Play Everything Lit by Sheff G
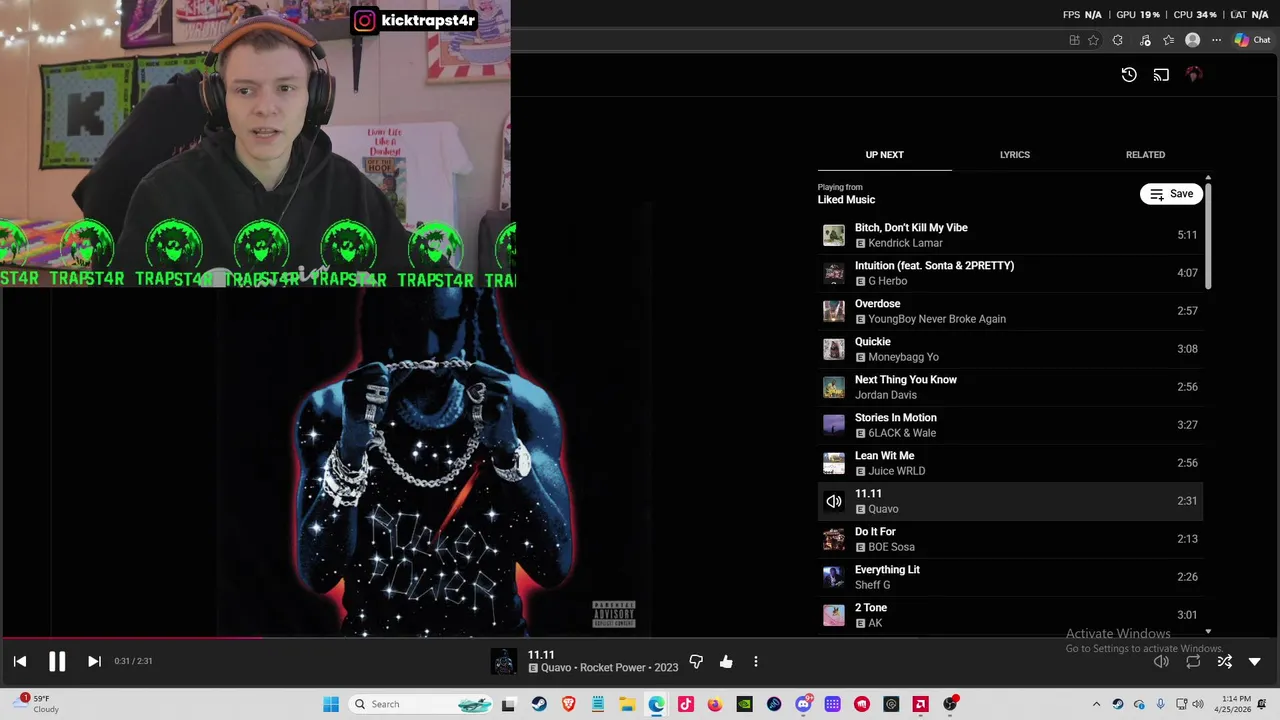1280x720 pixels. [1010, 577]
